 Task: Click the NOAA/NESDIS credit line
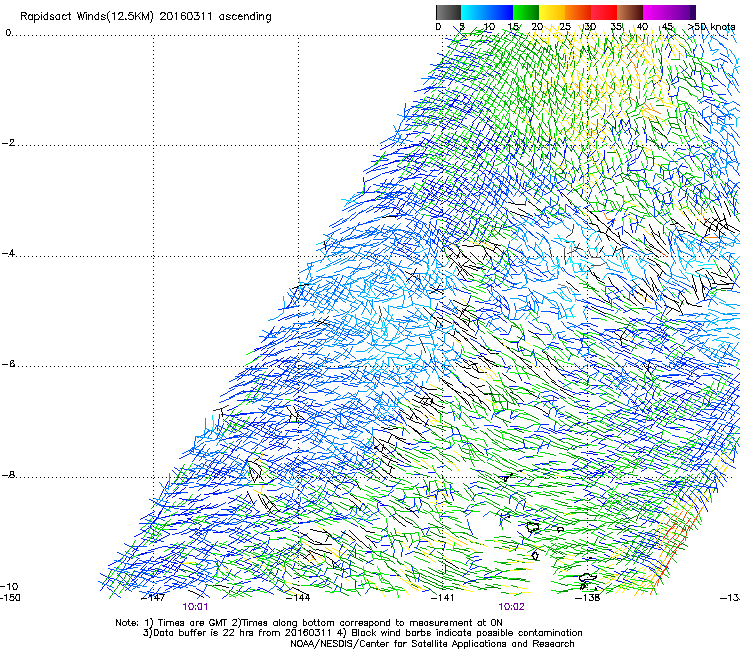(432, 644)
